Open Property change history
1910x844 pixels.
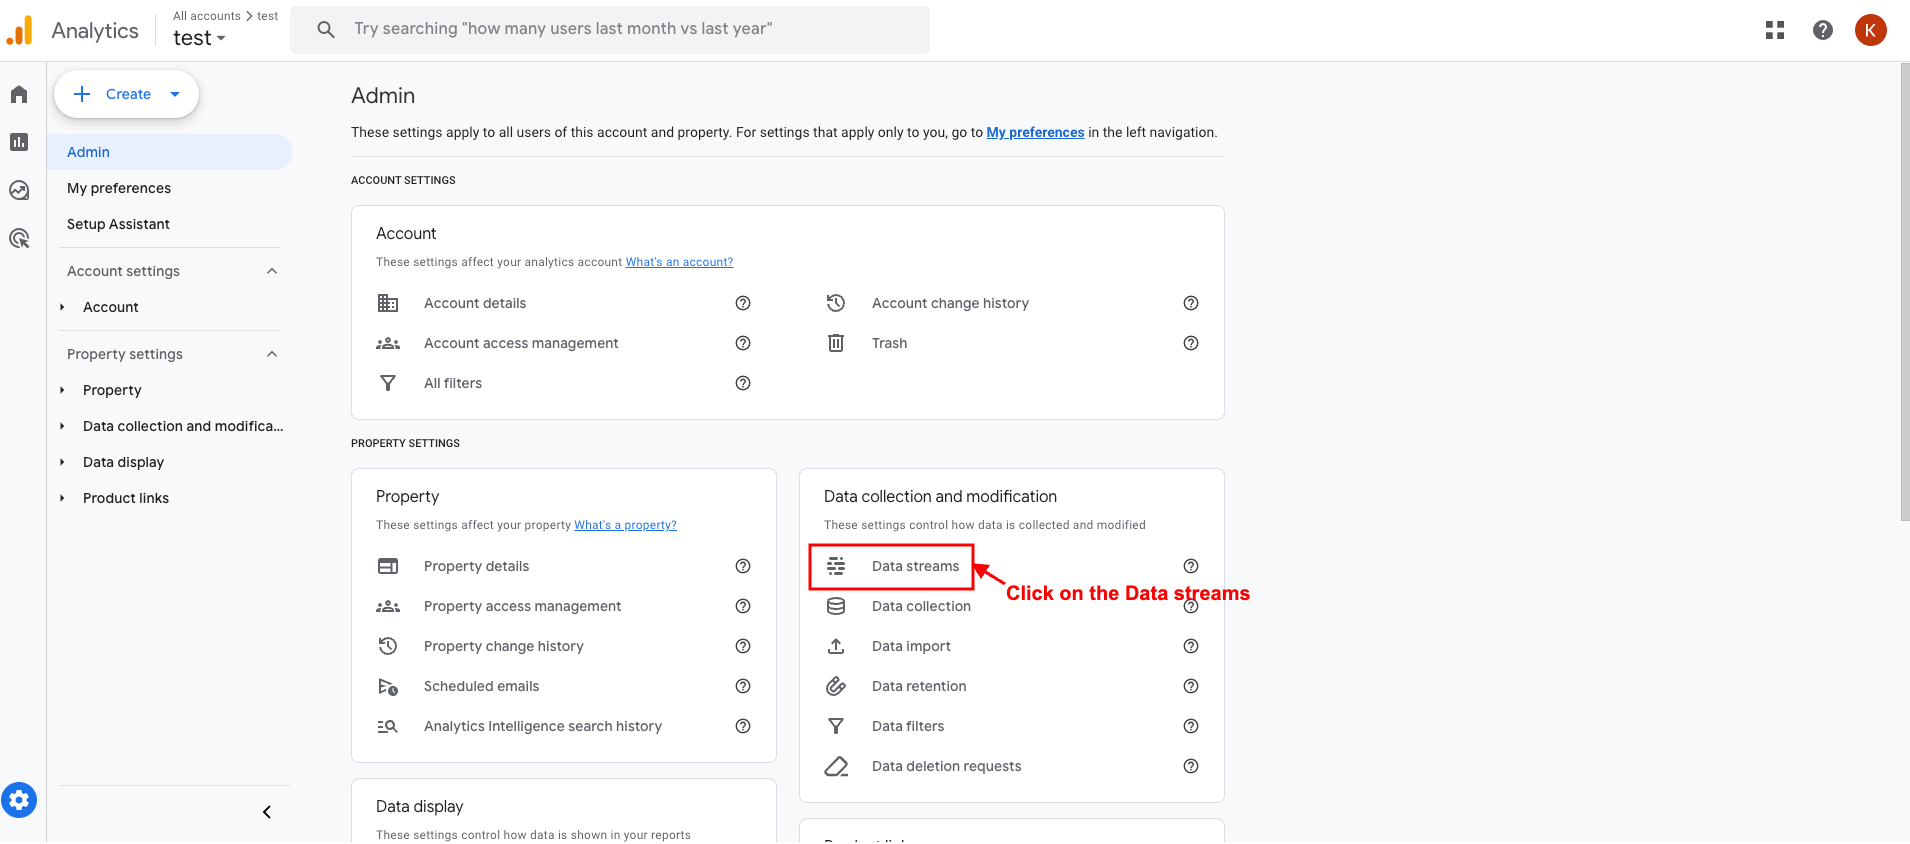coord(504,646)
